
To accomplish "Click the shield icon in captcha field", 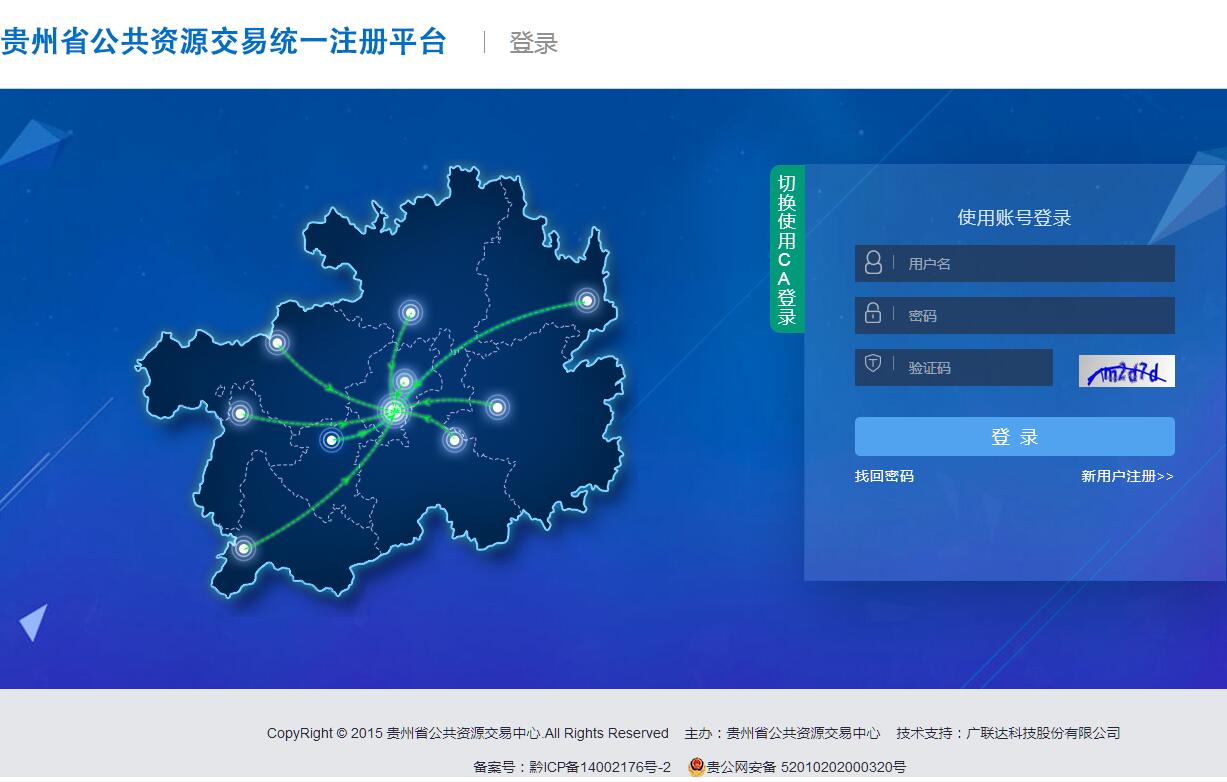I will coord(873,364).
